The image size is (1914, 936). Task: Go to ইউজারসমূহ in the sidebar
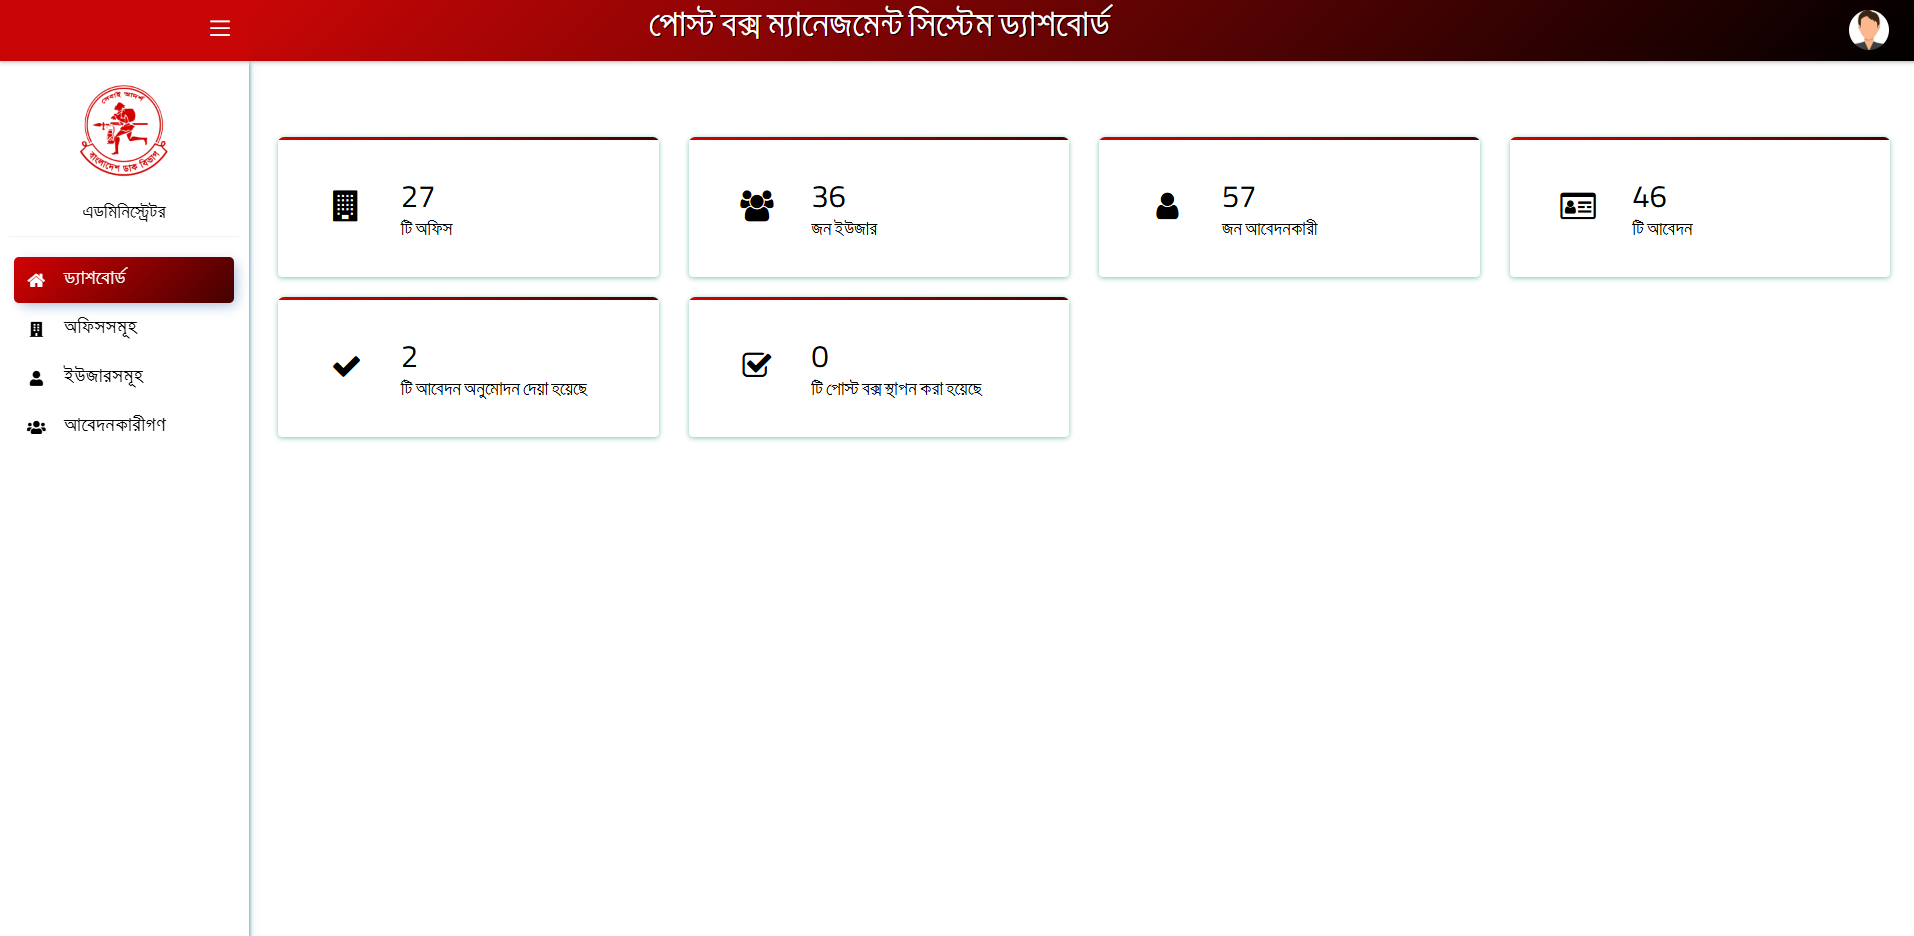pos(103,376)
